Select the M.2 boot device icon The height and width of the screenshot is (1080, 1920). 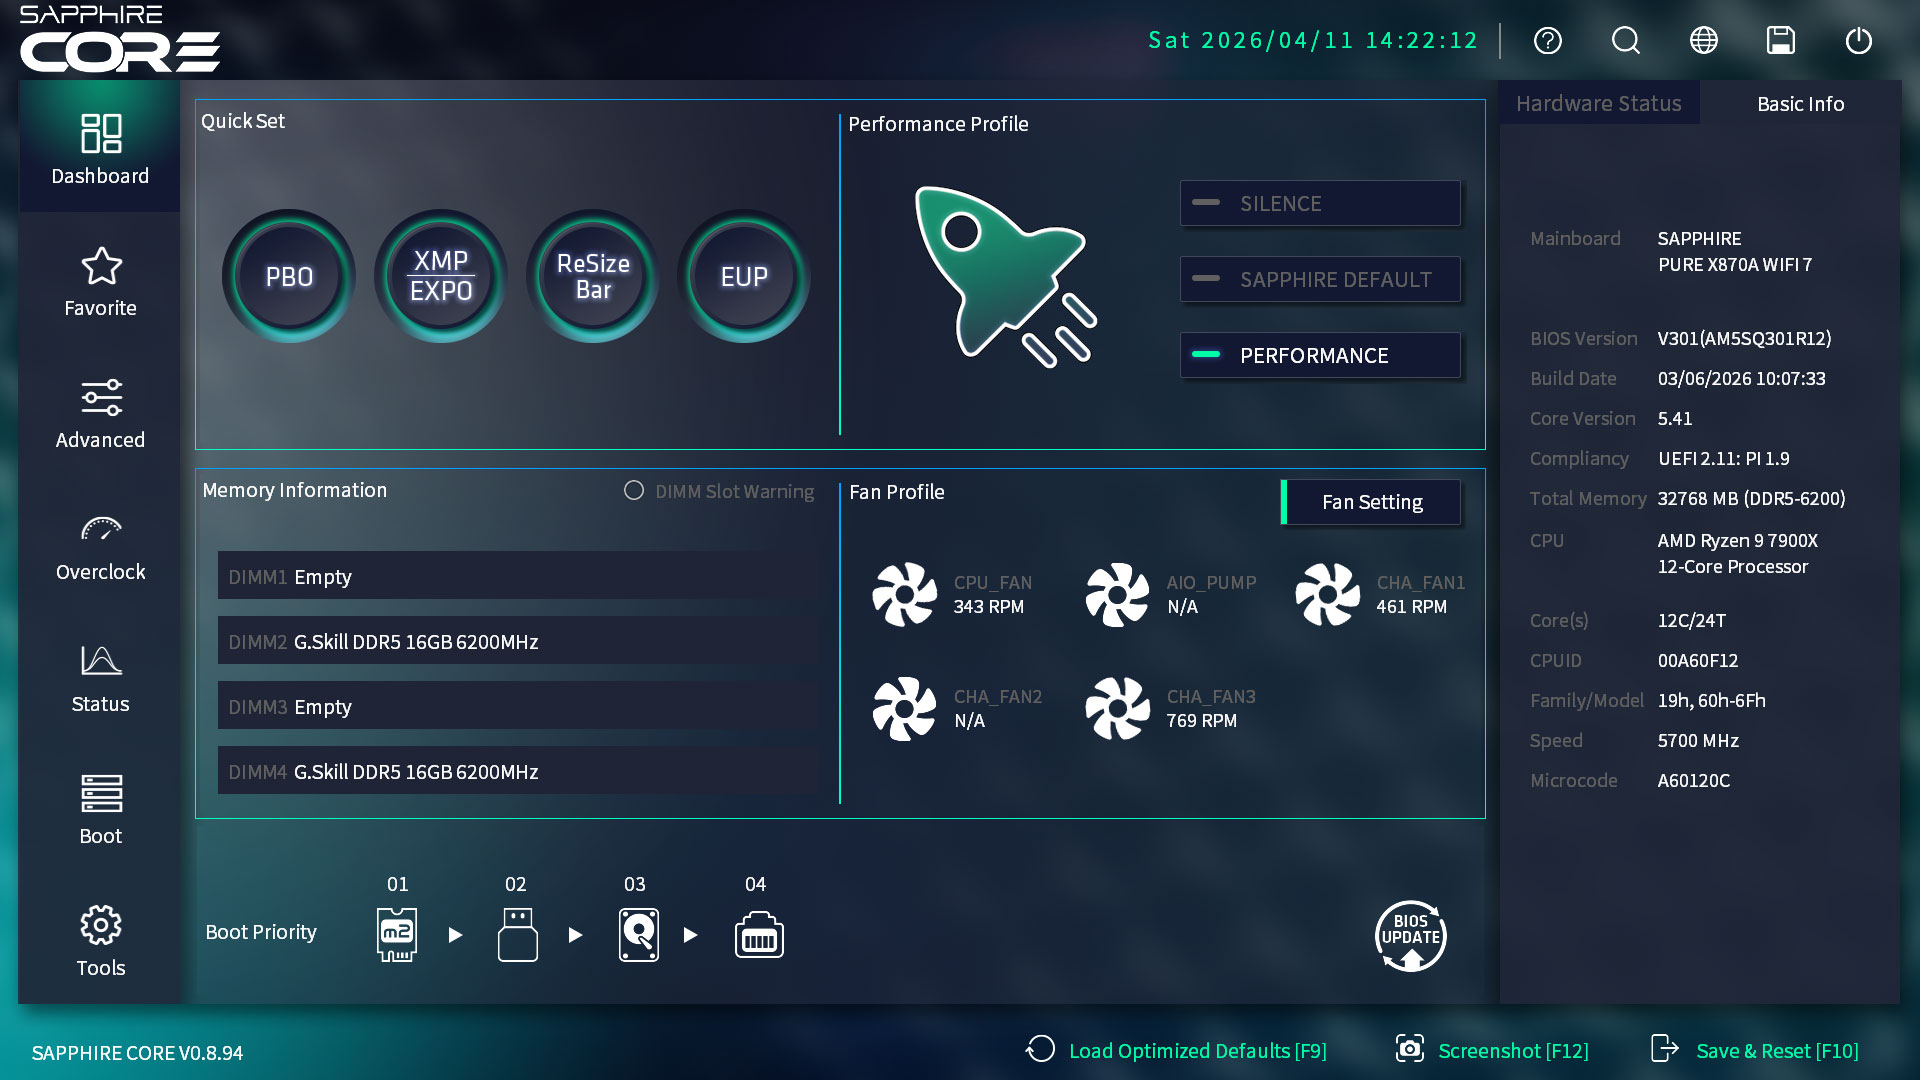(x=397, y=934)
